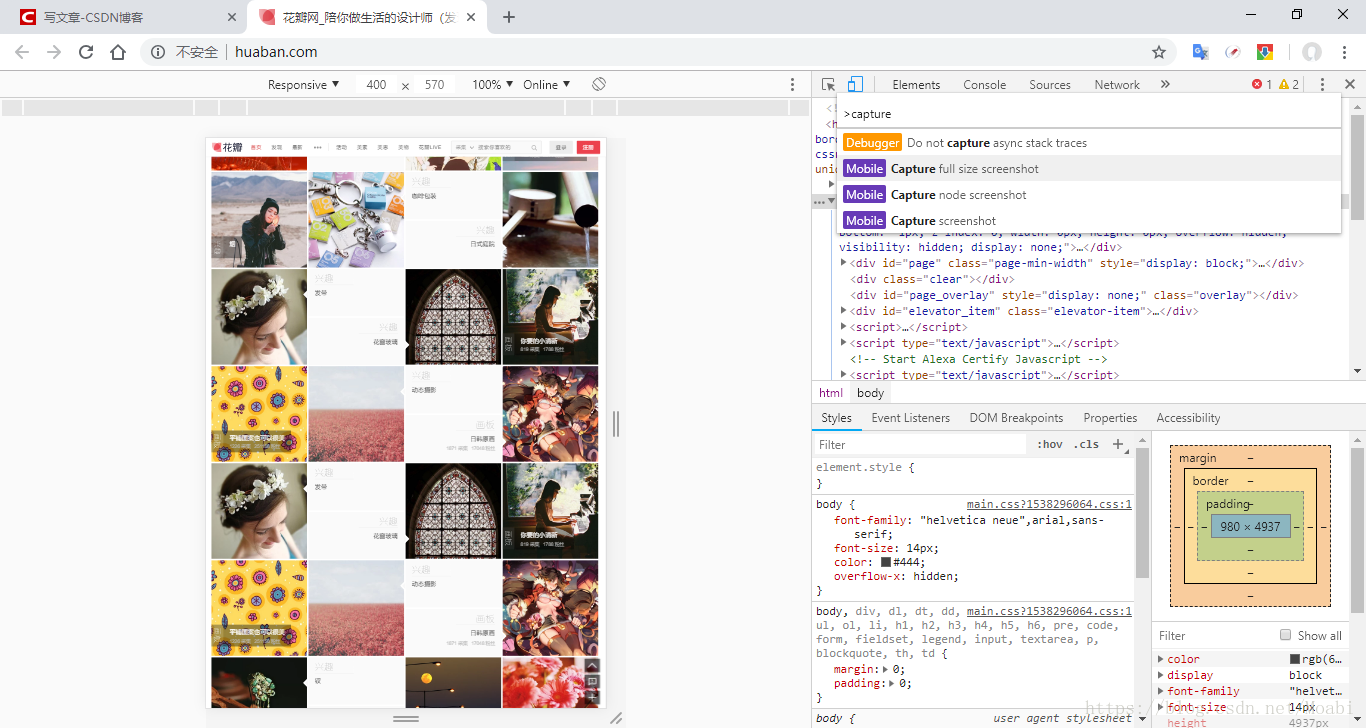Screen dimensions: 1366x728
Task: Bookmark this page with the star icon
Action: pos(1159,52)
